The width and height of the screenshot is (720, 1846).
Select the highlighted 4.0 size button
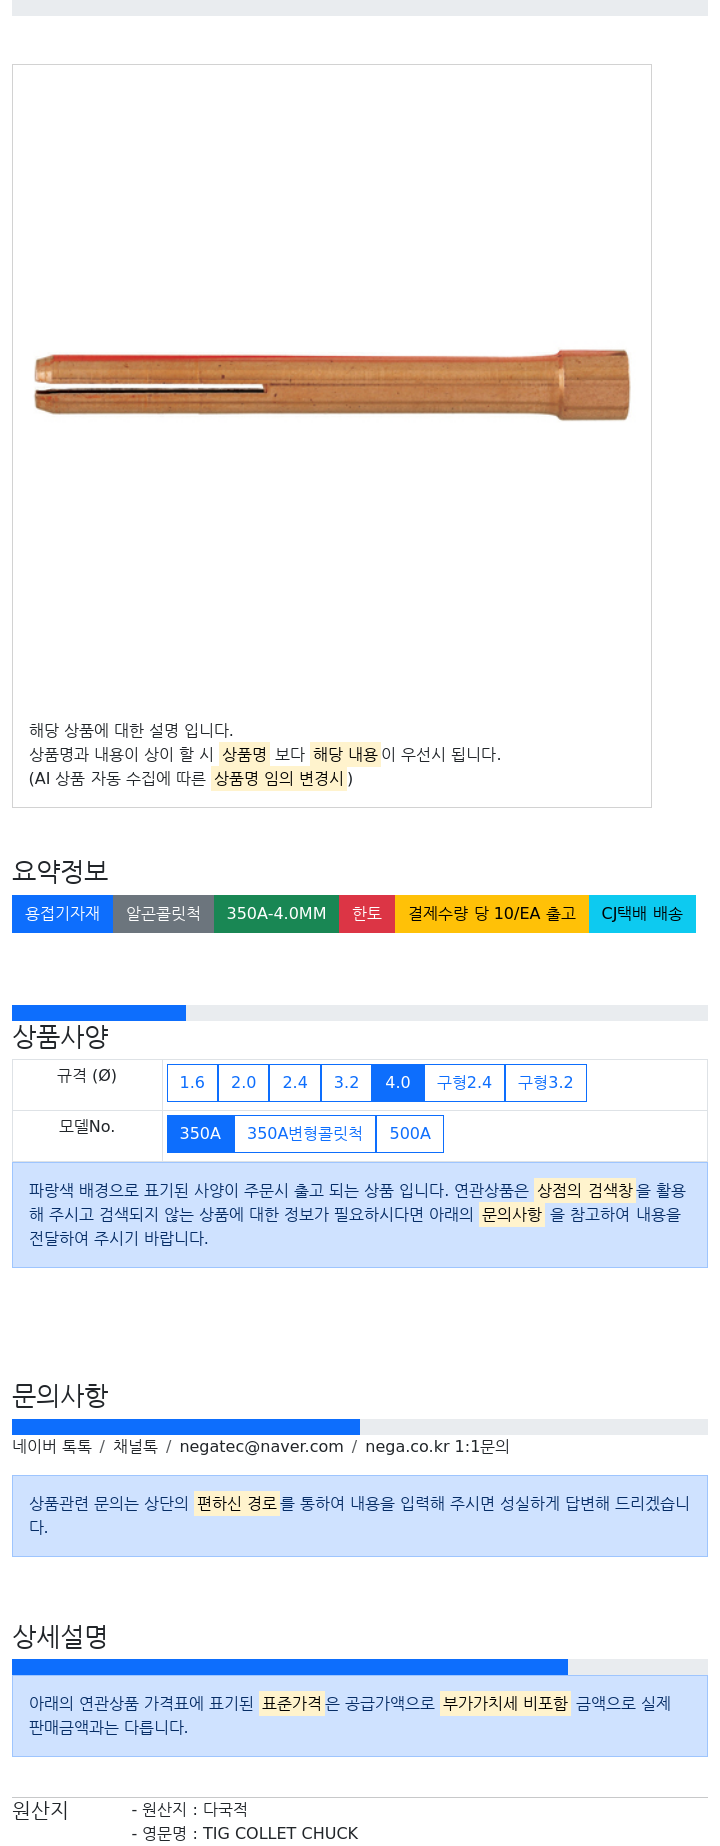[x=398, y=1082]
